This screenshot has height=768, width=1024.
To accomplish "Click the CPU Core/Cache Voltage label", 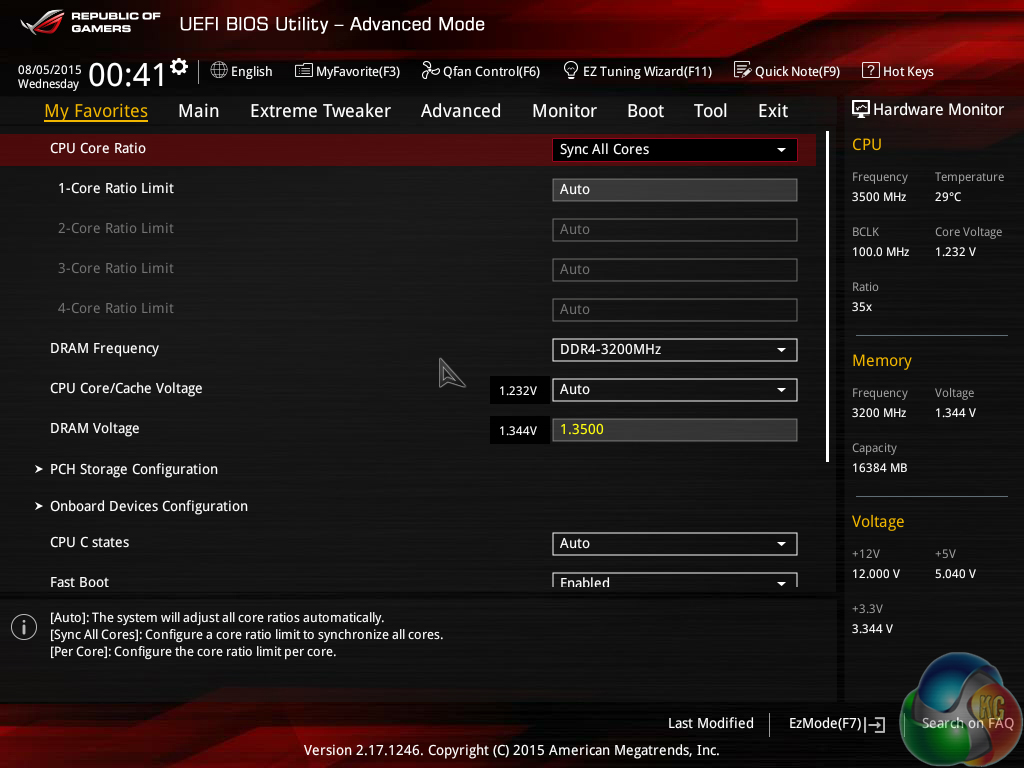I will coord(126,389).
